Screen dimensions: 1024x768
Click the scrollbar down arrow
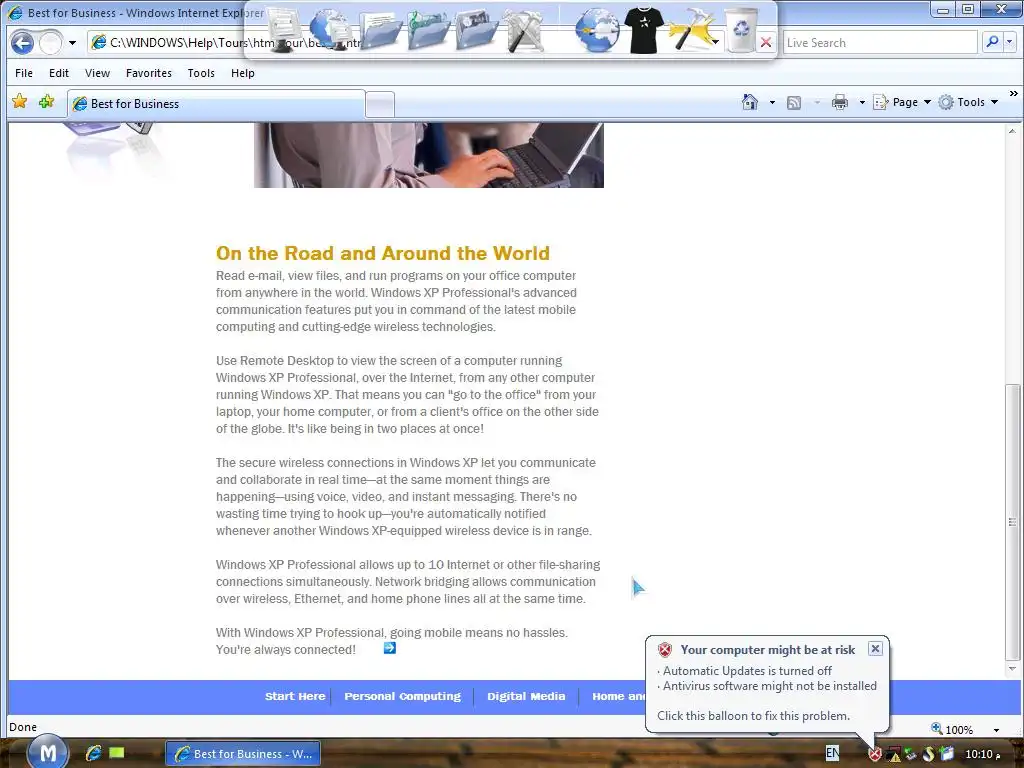pyautogui.click(x=1012, y=669)
